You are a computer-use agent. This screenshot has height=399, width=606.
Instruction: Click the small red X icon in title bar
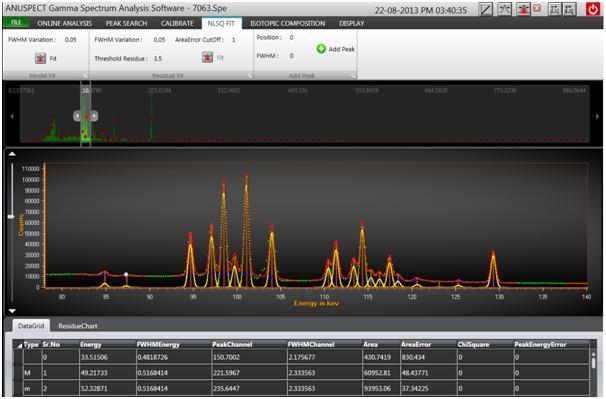(x=537, y=8)
